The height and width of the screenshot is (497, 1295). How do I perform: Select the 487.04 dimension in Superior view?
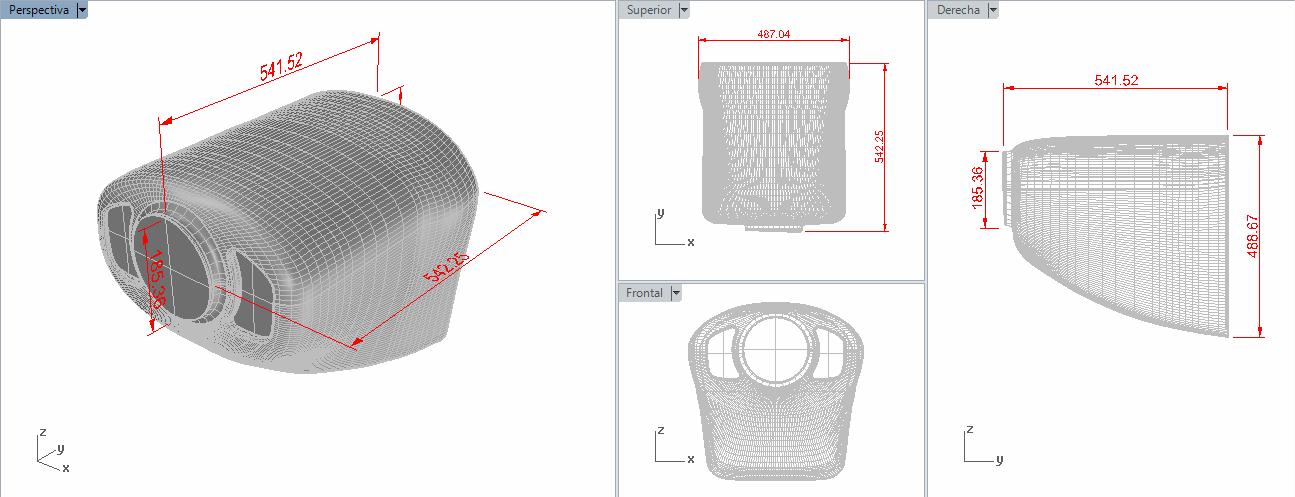pos(774,34)
